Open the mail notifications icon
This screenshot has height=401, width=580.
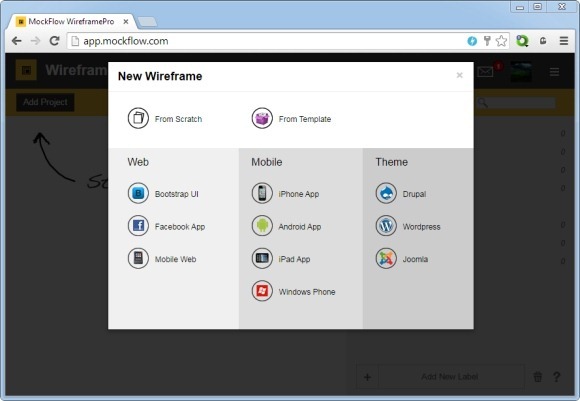(x=485, y=71)
